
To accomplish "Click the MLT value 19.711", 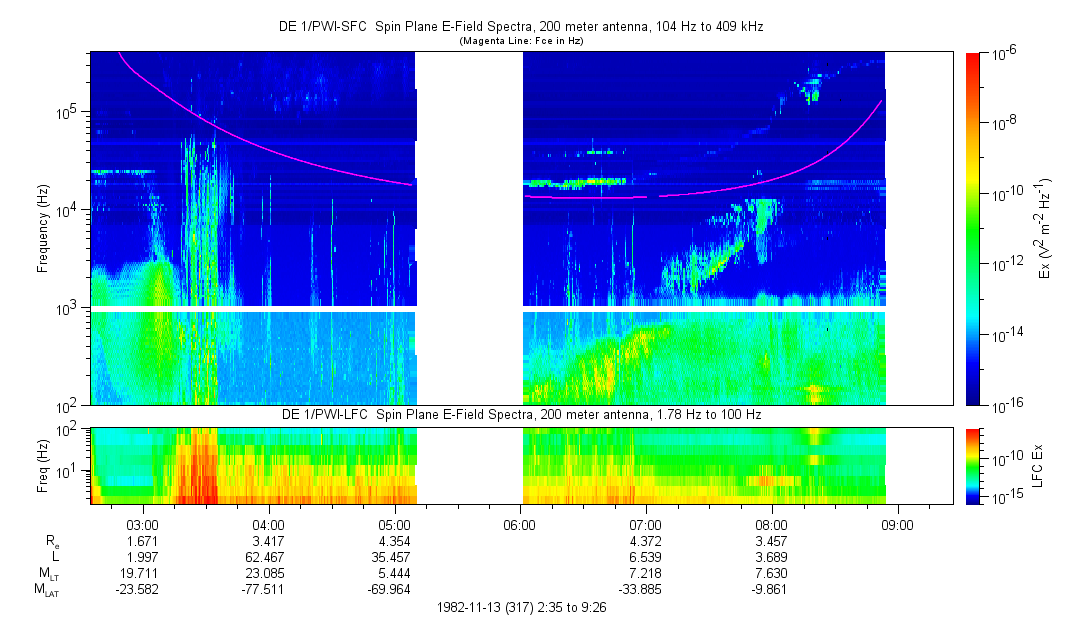I will pyautogui.click(x=139, y=573).
